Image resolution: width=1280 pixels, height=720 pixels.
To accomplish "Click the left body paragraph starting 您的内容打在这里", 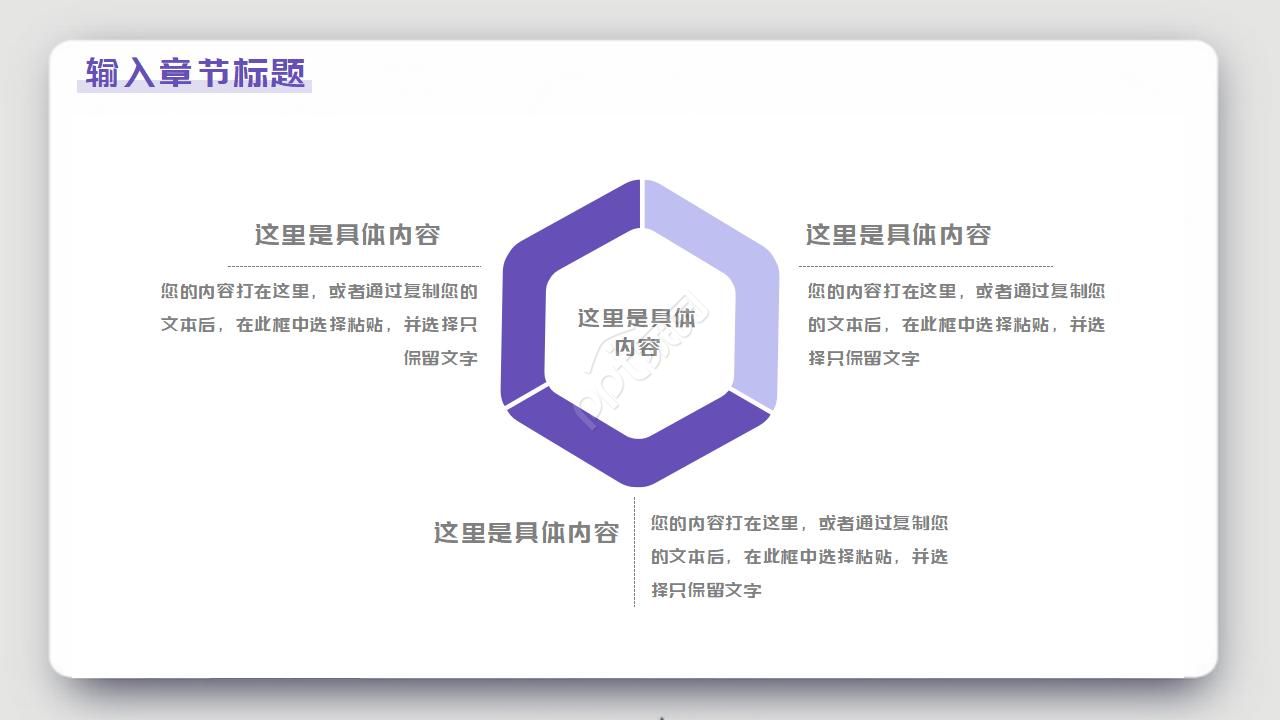I will [320, 325].
